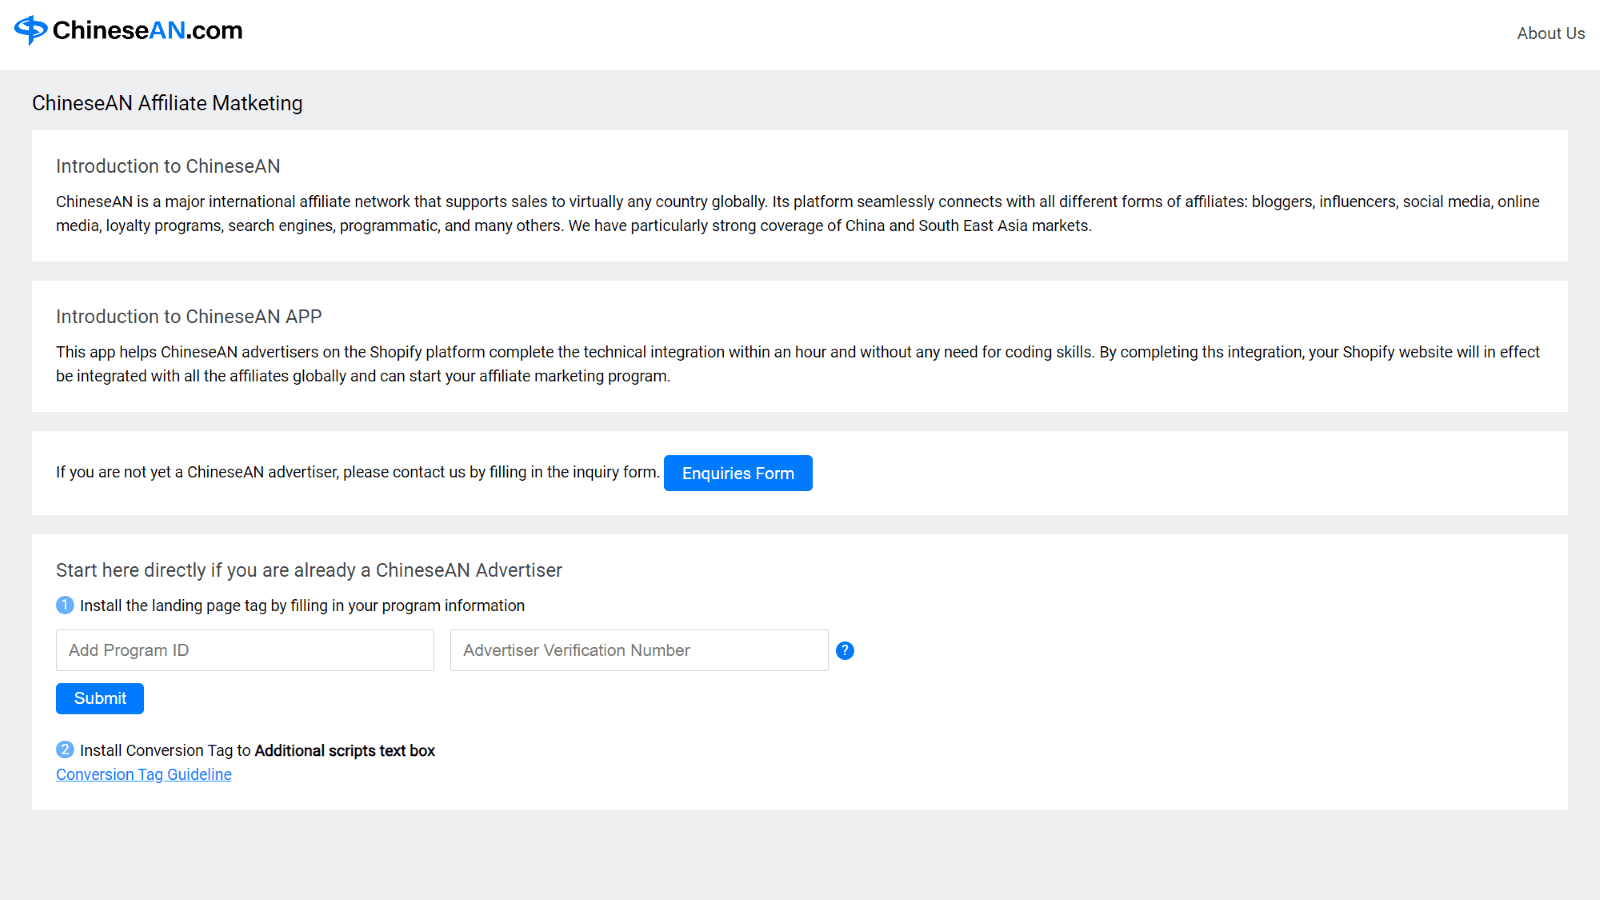Click the Additional scripts text box bold label

pyautogui.click(x=344, y=750)
